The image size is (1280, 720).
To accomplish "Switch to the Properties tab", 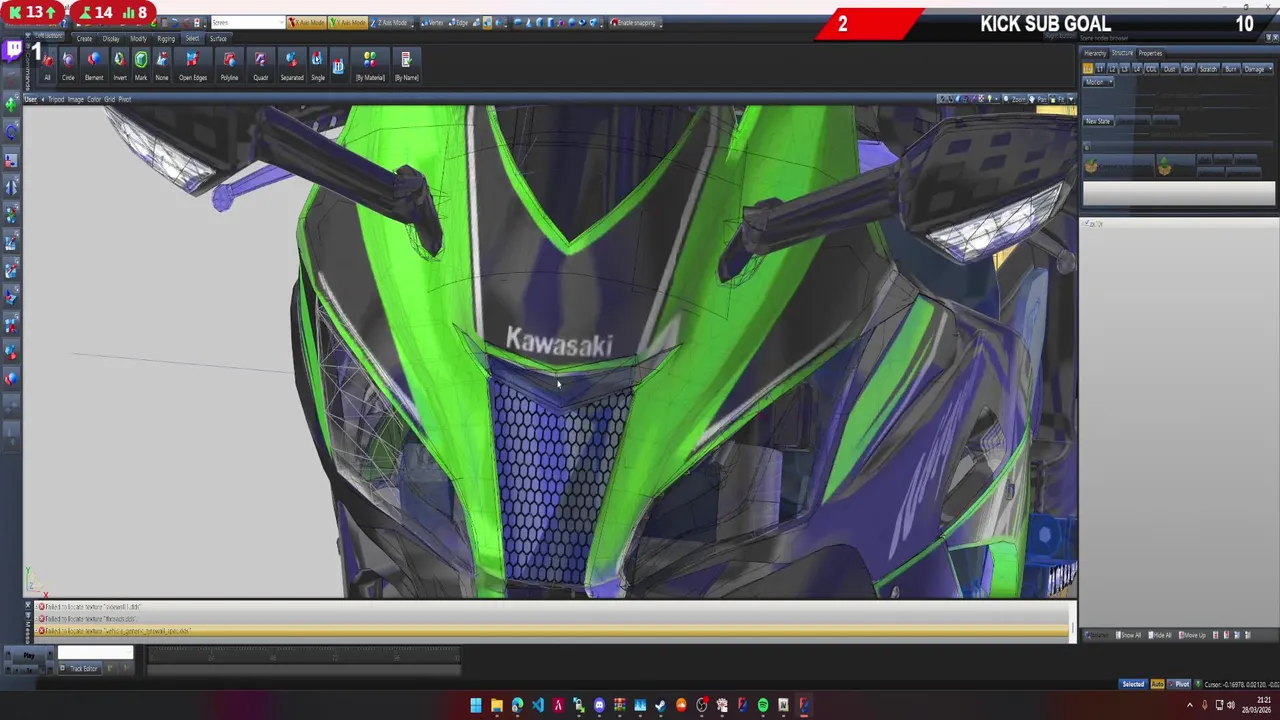I will point(1150,53).
